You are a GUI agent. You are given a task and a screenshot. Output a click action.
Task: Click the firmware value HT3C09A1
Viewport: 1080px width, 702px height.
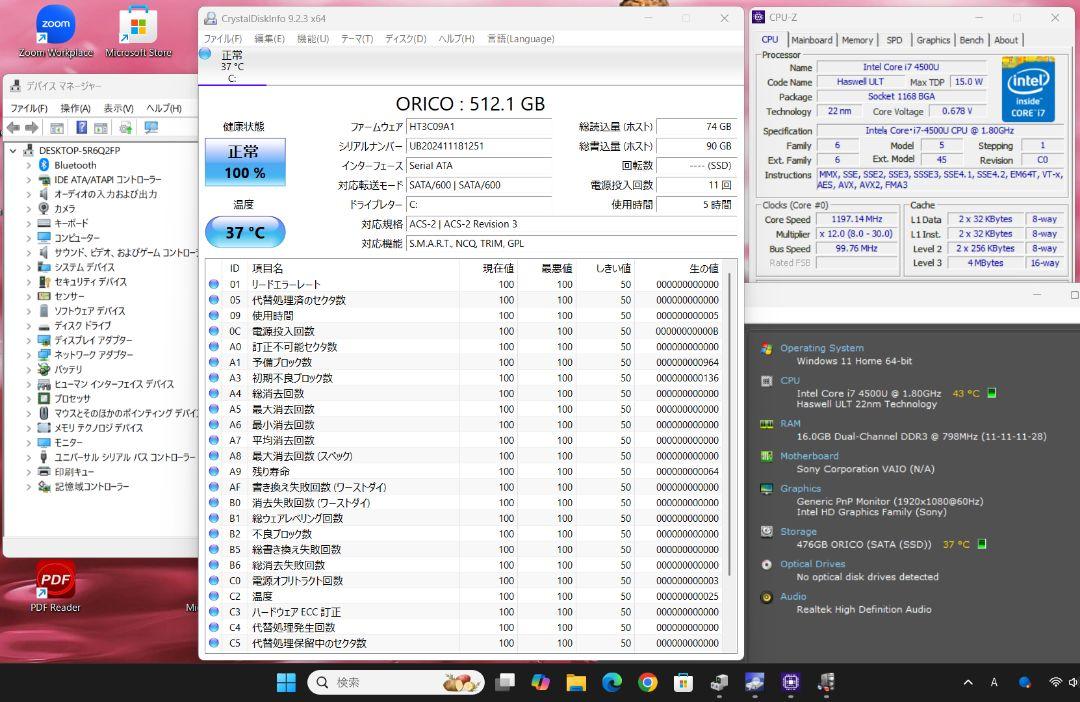pyautogui.click(x=479, y=127)
